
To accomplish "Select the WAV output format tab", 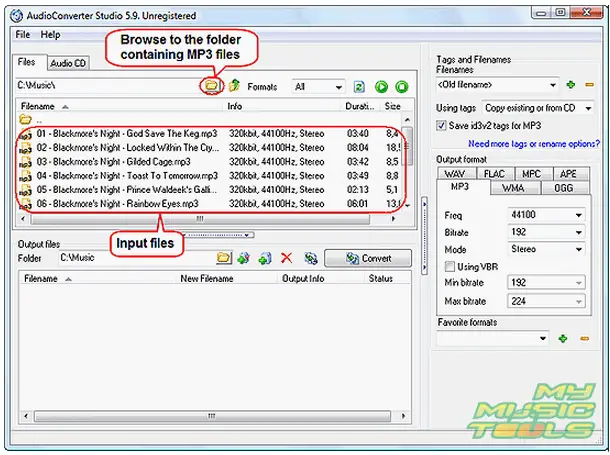I will click(x=454, y=174).
